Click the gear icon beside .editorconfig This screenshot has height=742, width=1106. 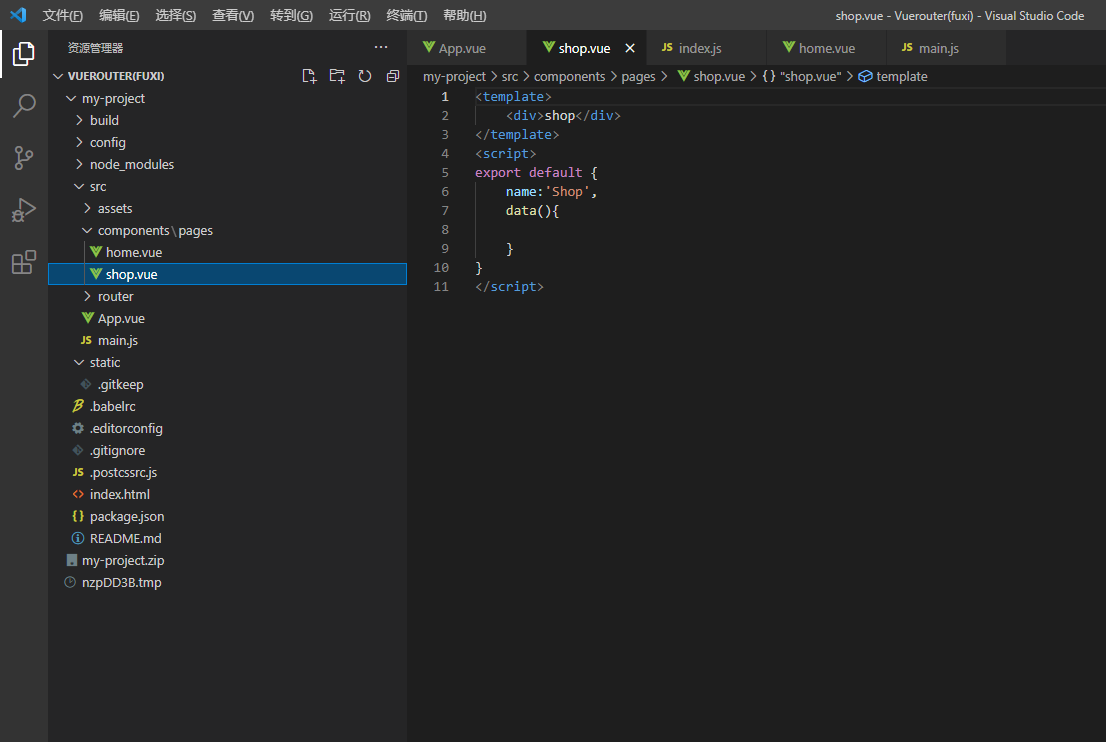coord(78,428)
